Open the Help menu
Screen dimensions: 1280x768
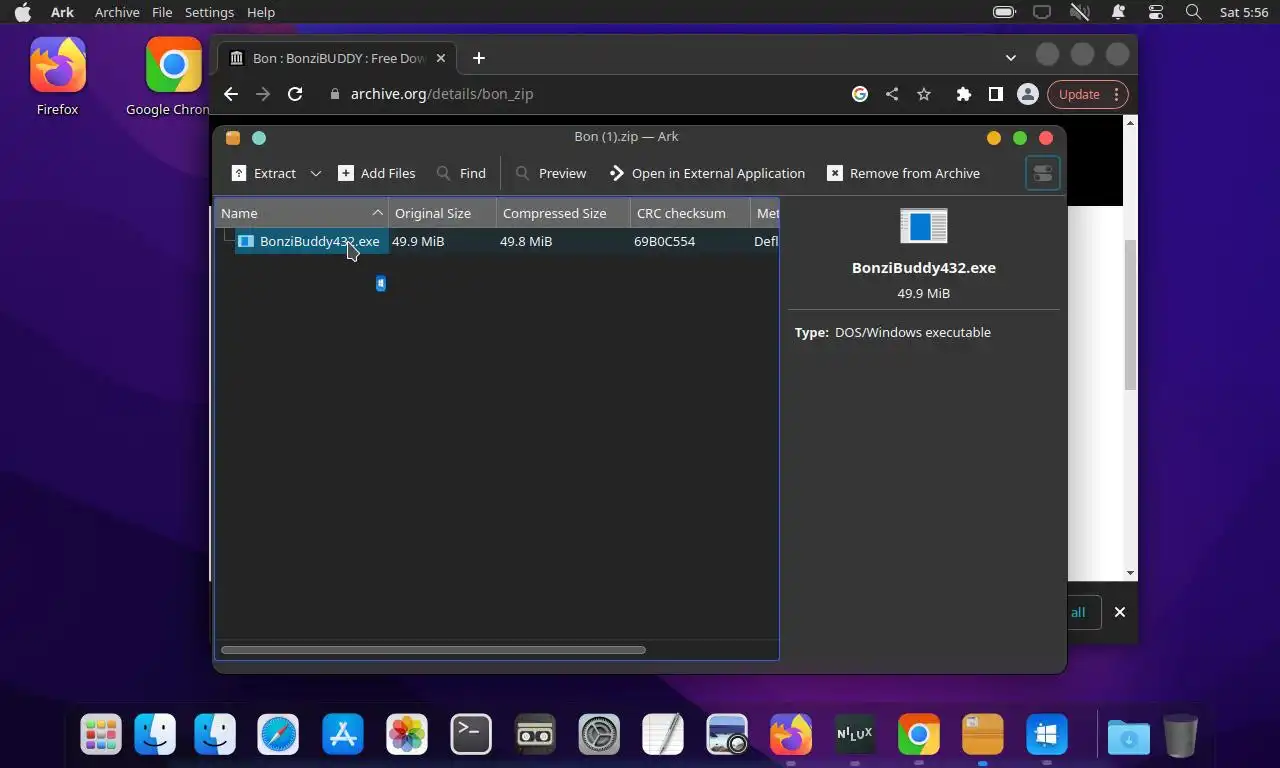[261, 12]
